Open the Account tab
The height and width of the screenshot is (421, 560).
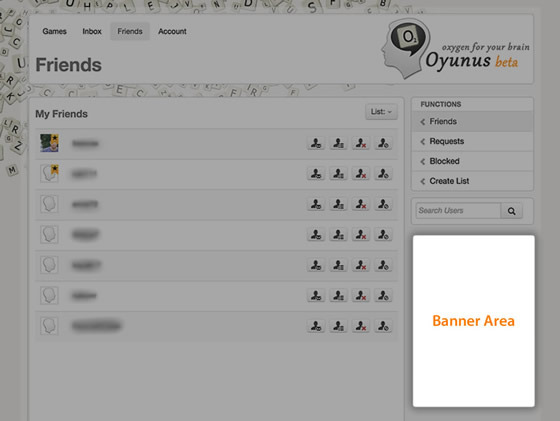click(172, 31)
